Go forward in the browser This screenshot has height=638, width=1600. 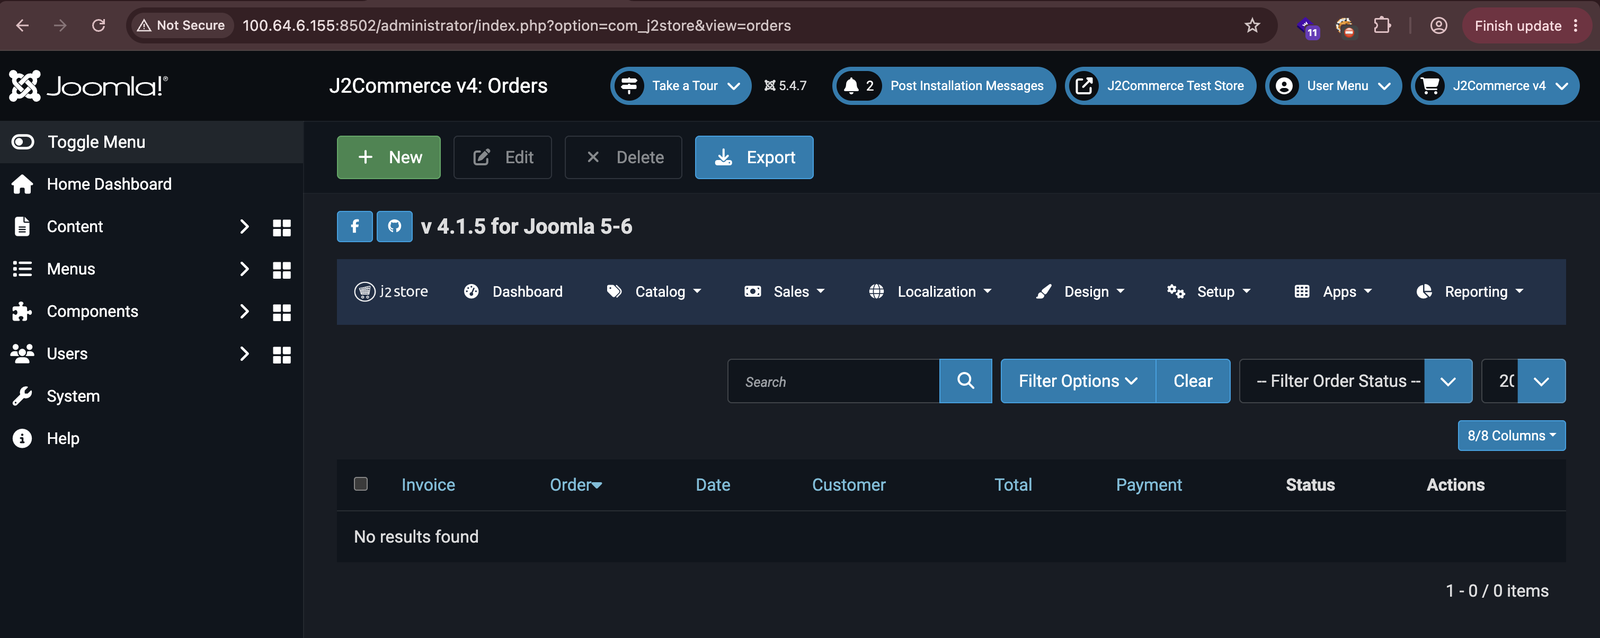point(60,26)
